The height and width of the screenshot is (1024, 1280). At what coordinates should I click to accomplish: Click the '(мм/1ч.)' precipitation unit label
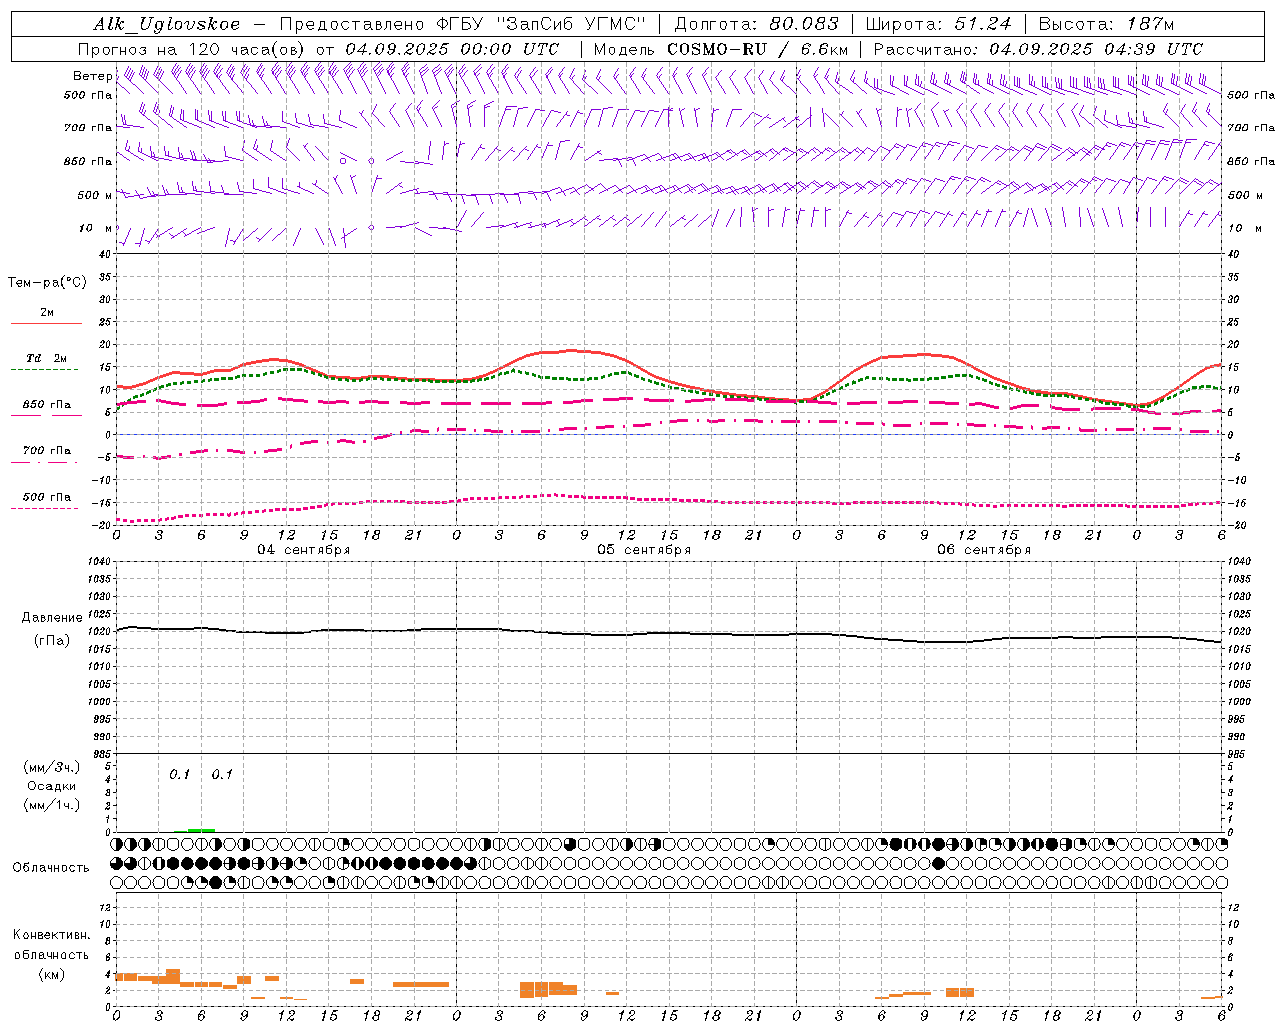pos(51,805)
